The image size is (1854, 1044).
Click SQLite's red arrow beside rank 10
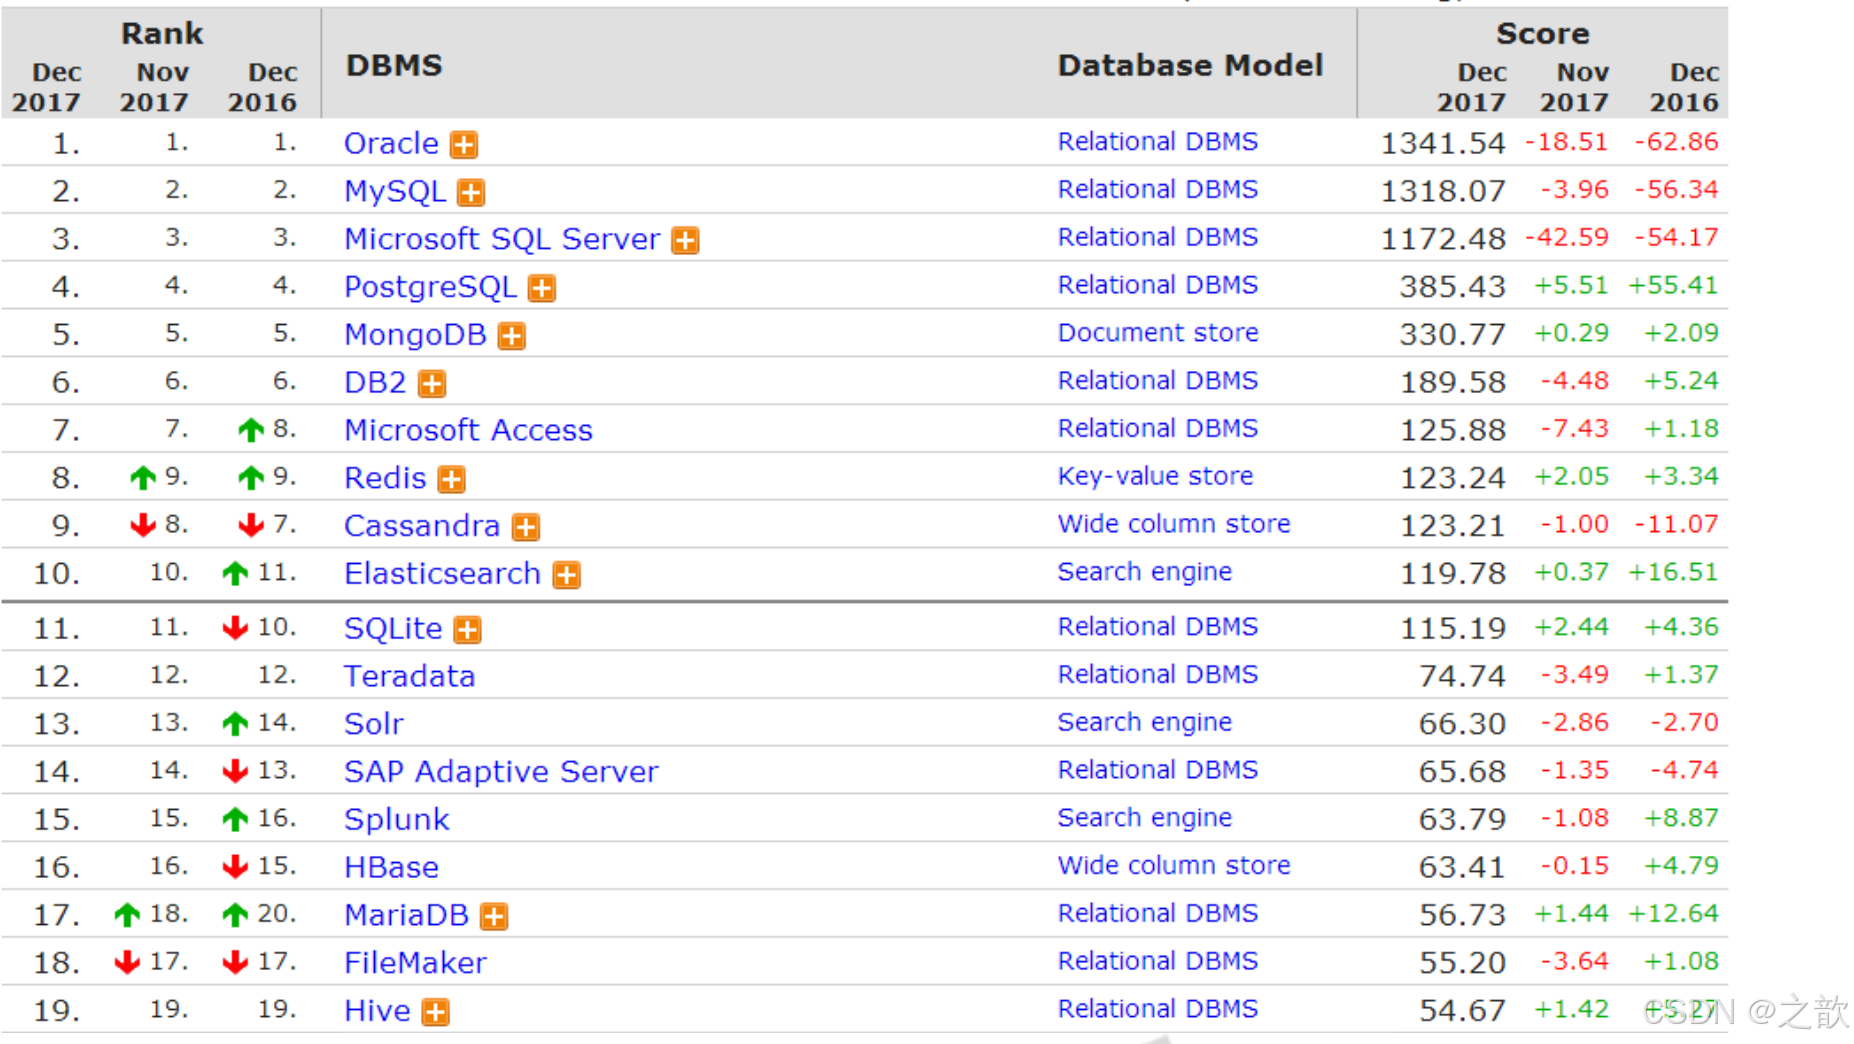[x=235, y=628]
